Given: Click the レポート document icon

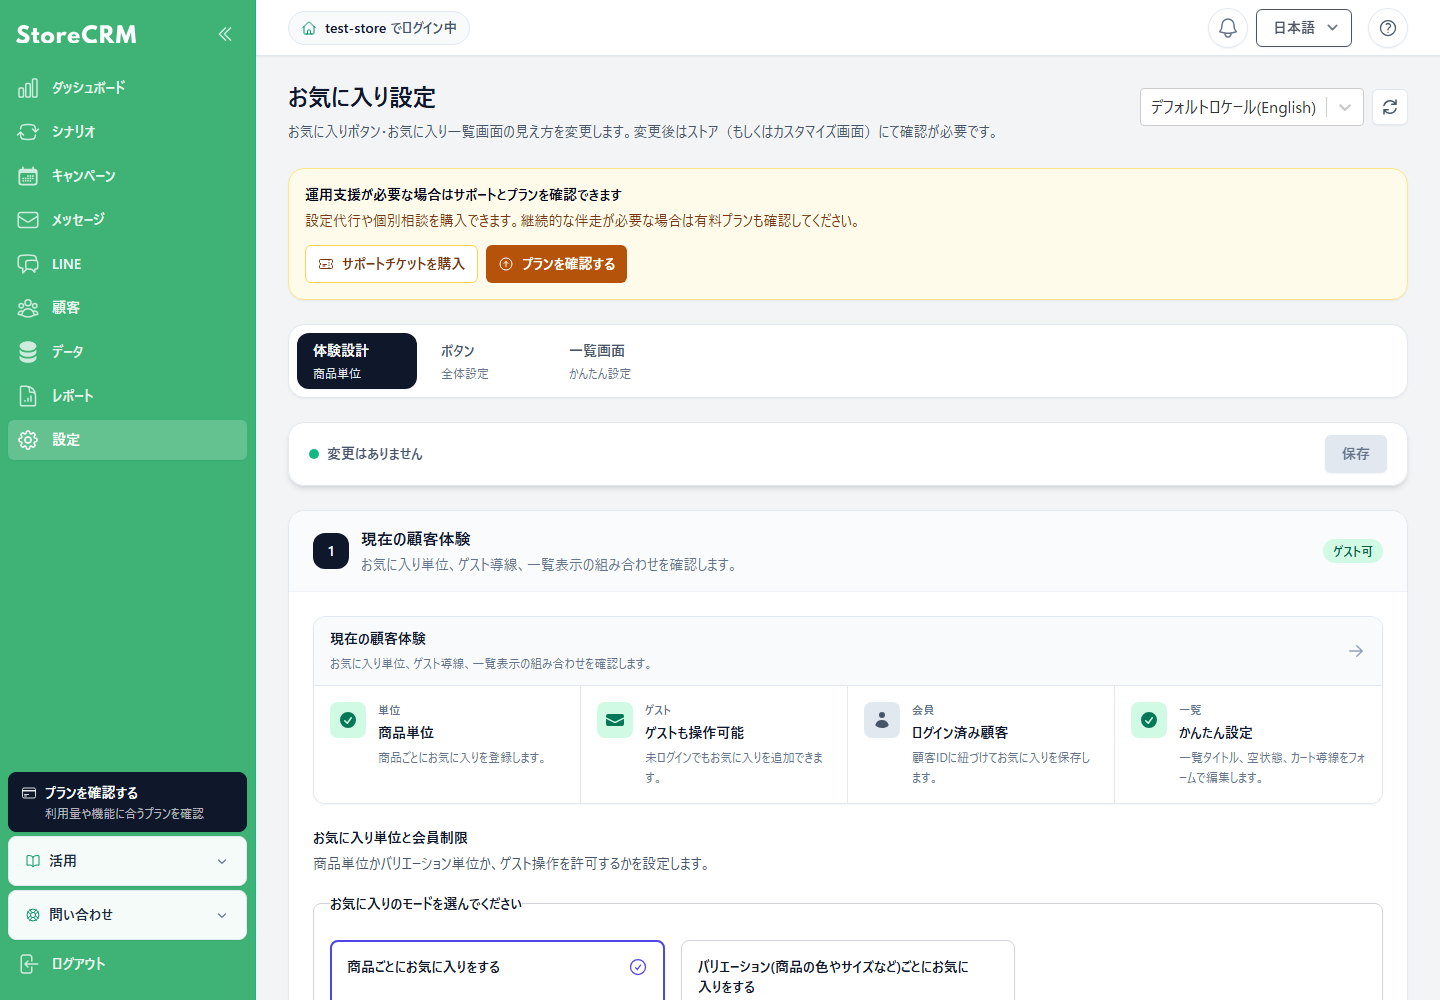Looking at the screenshot, I should pyautogui.click(x=28, y=396).
